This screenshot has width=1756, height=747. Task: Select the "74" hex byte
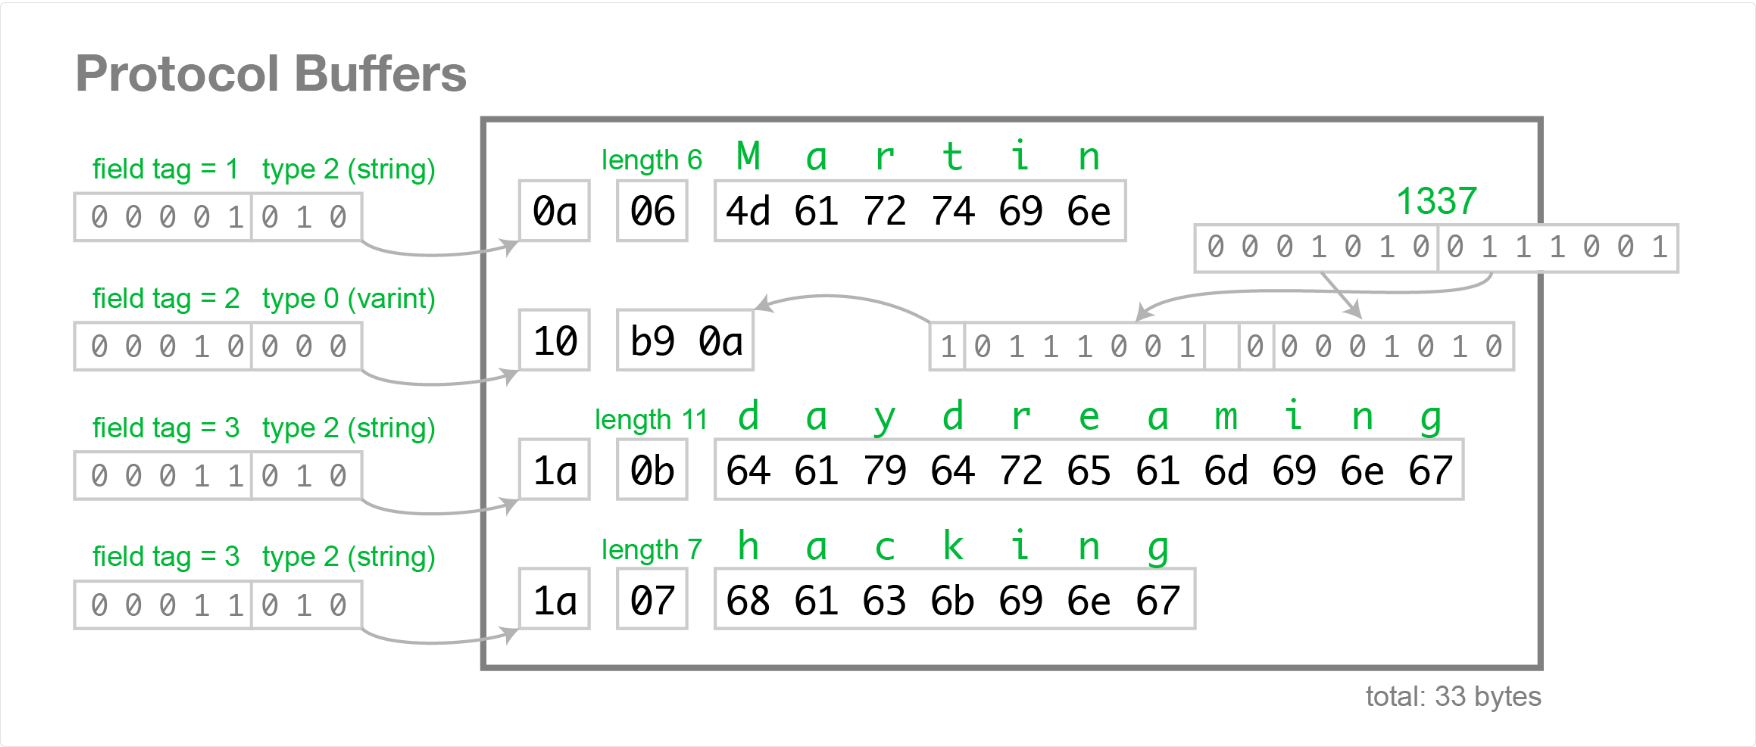tap(952, 211)
